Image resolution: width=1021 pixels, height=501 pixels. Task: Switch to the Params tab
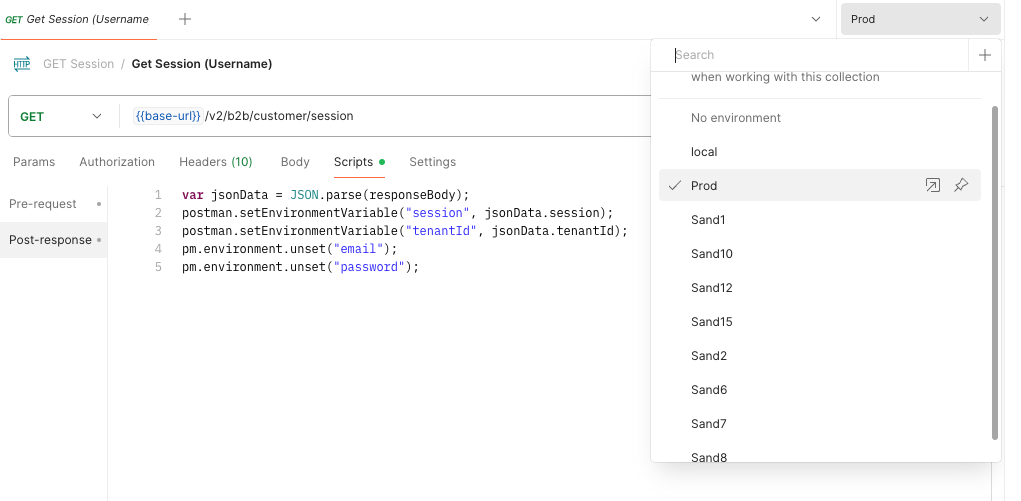[x=34, y=162]
